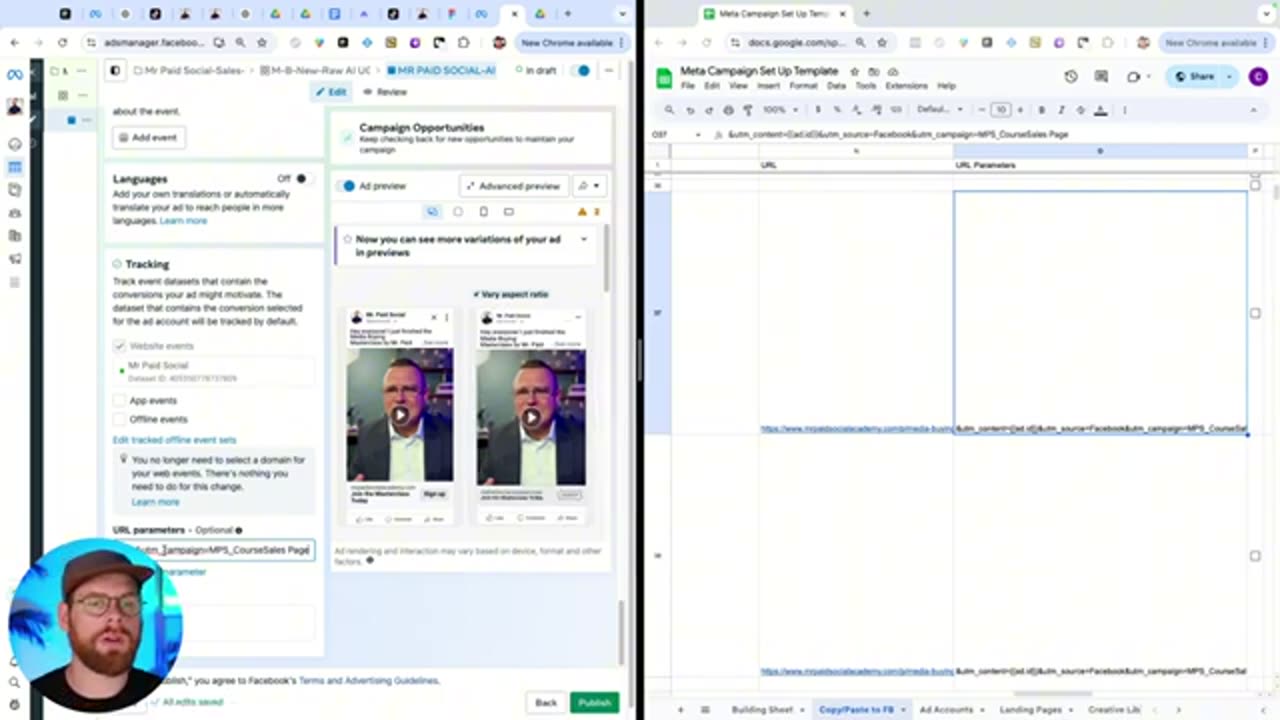Click the warning triangle icon in ad preview
This screenshot has height=720, width=1280.
pyautogui.click(x=582, y=212)
